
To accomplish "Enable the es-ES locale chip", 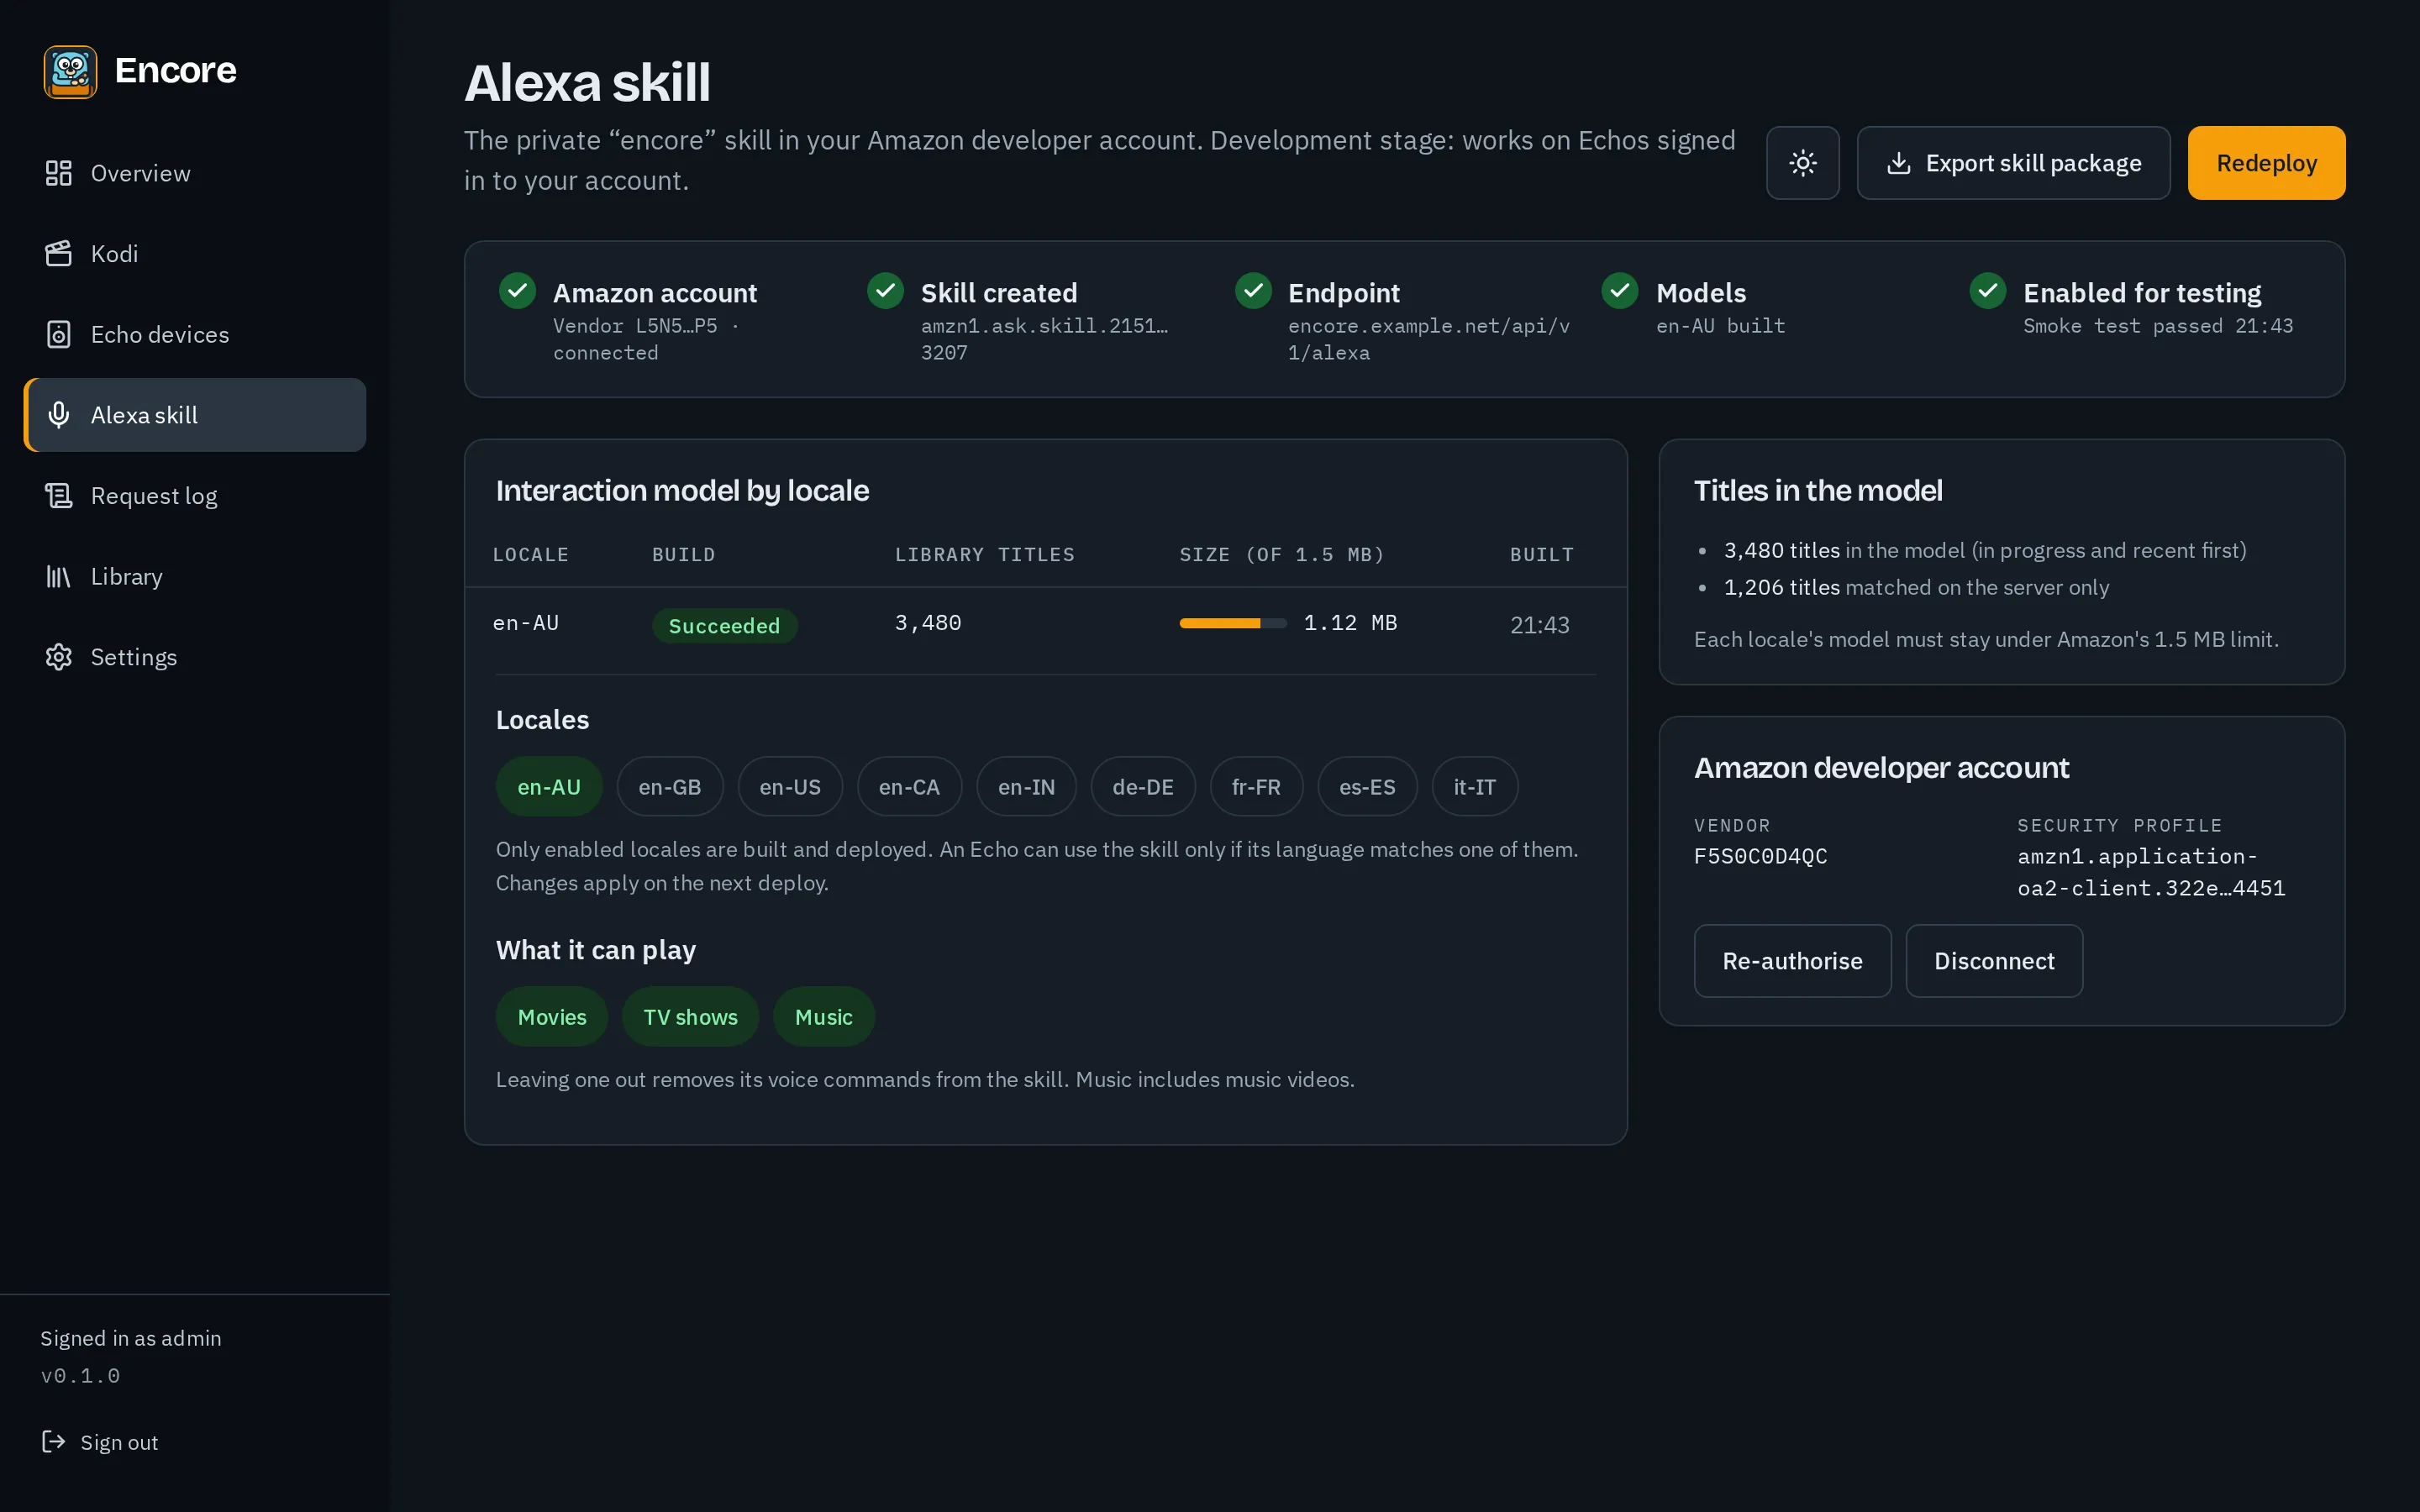I will (x=1367, y=787).
